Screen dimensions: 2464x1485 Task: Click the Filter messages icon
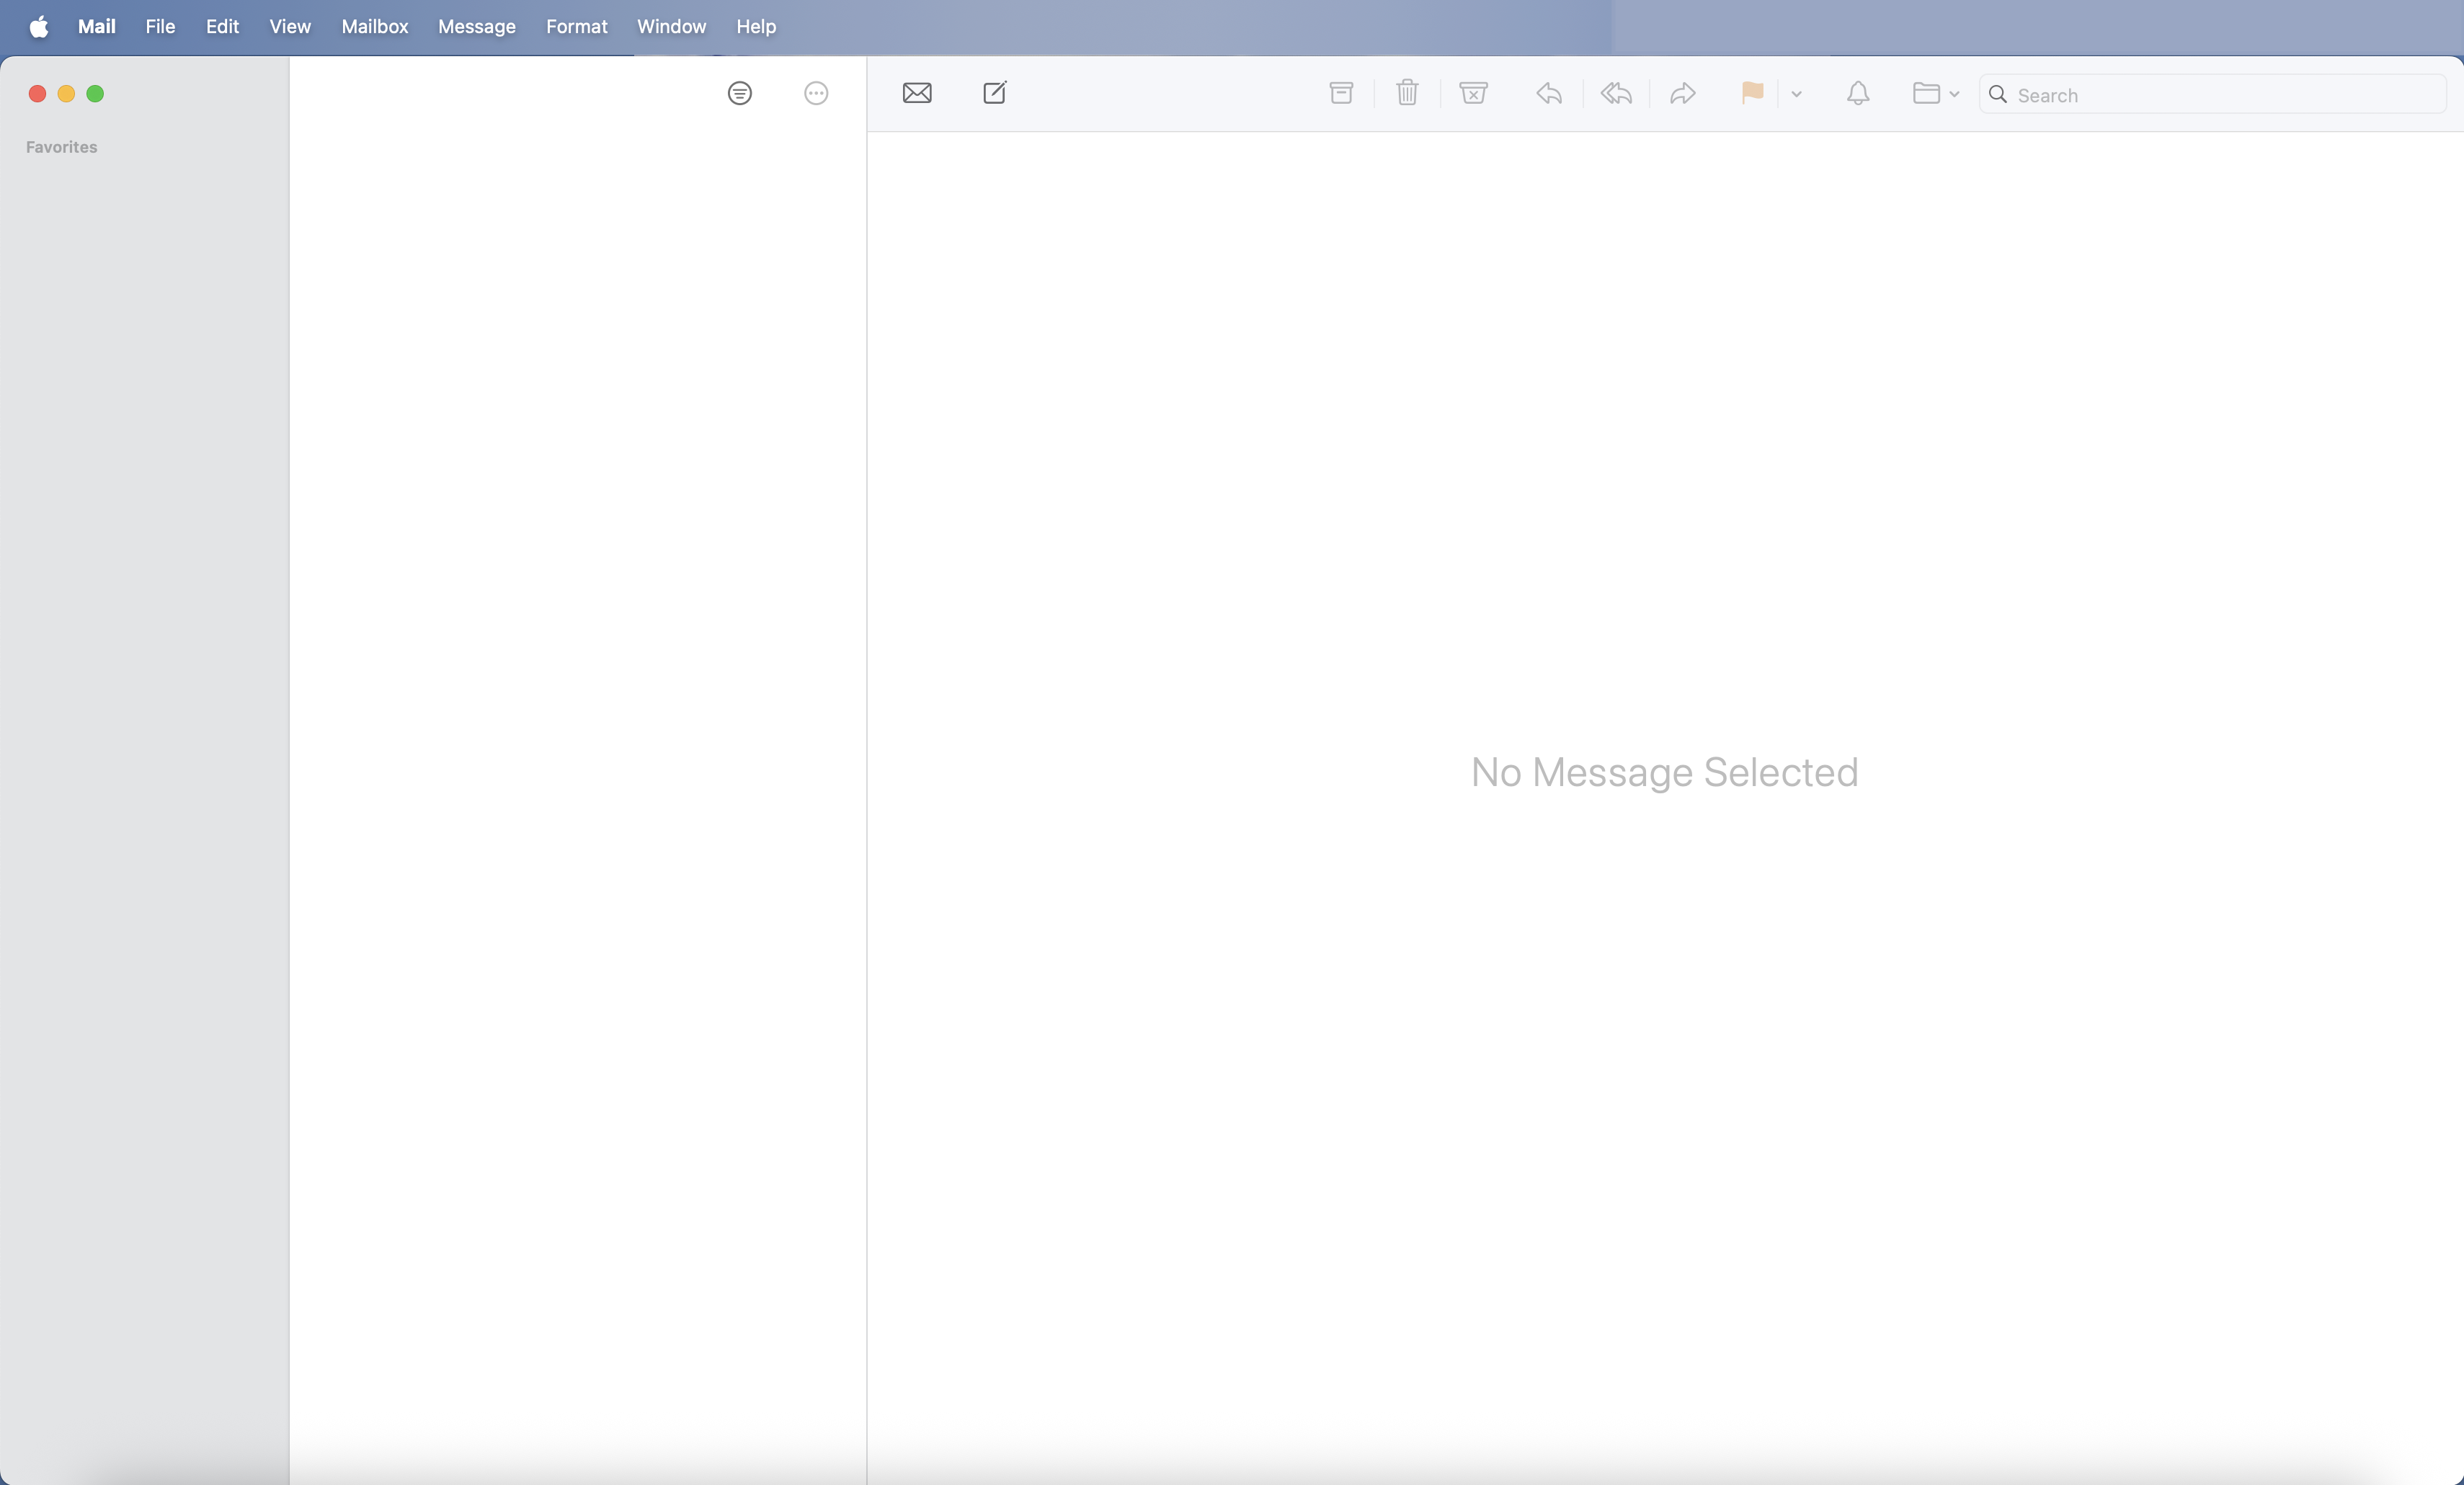[739, 93]
